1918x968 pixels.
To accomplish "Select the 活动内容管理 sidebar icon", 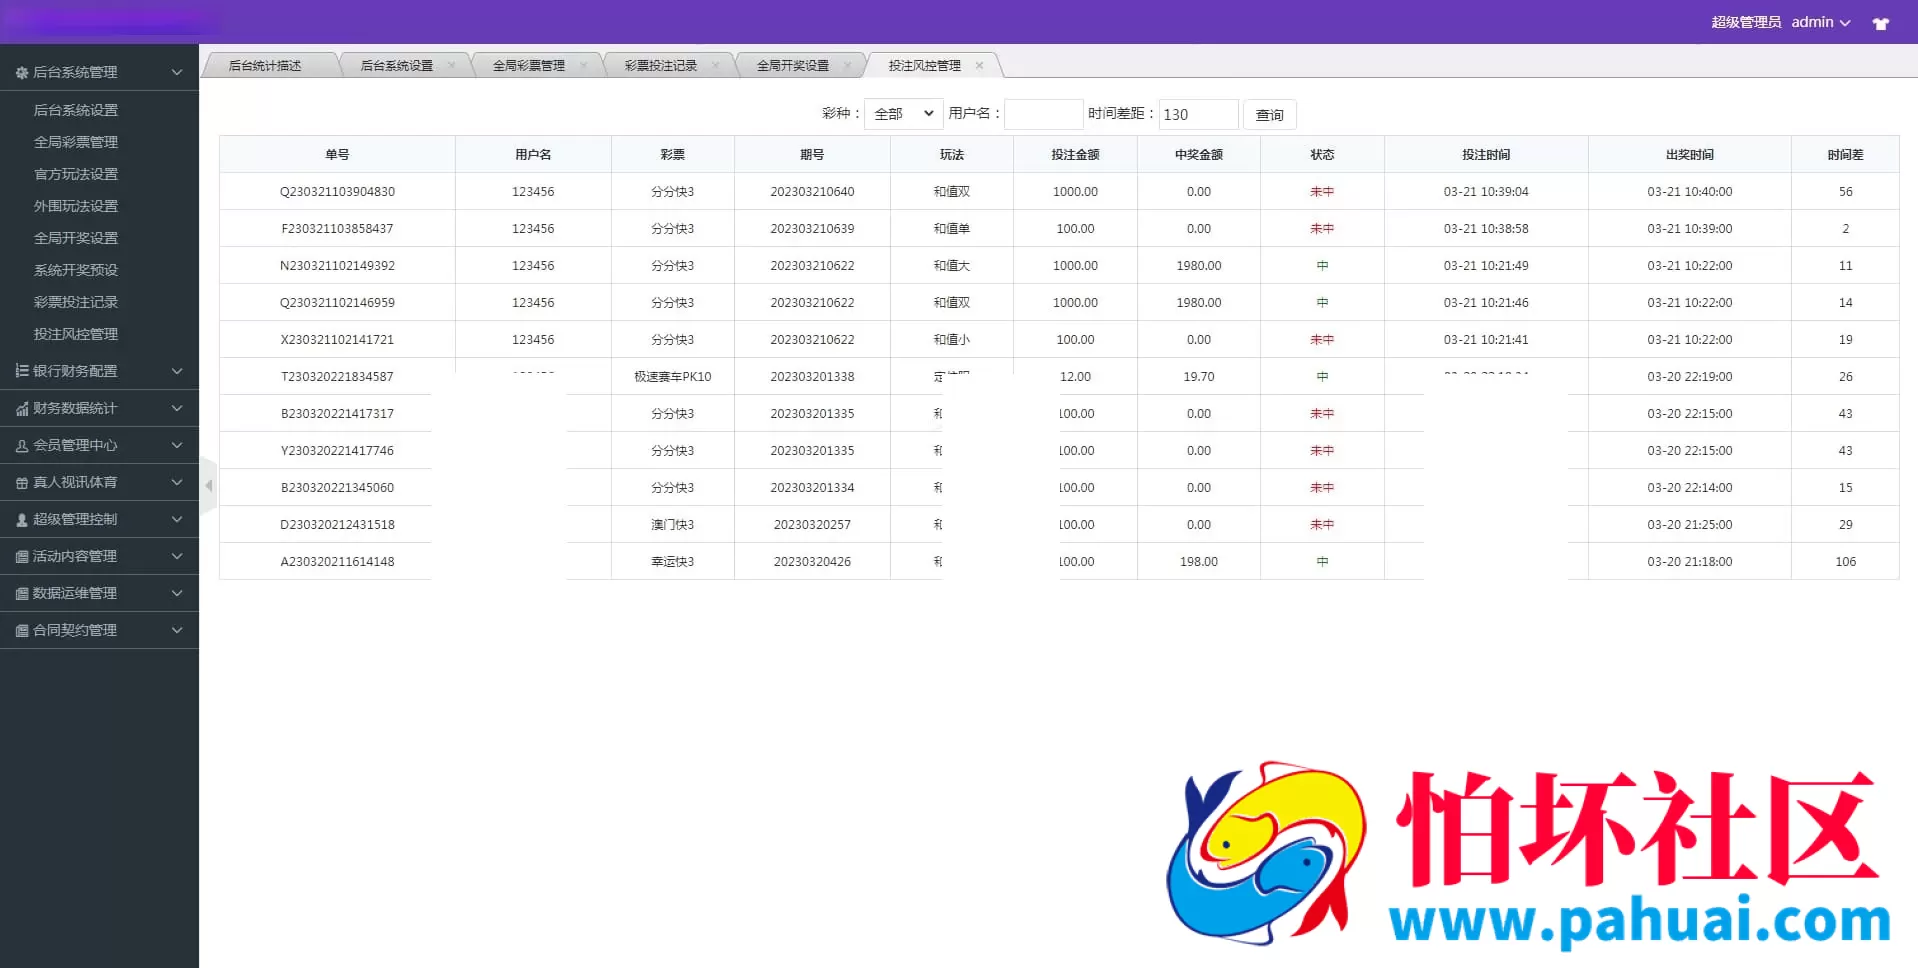I will pyautogui.click(x=20, y=556).
